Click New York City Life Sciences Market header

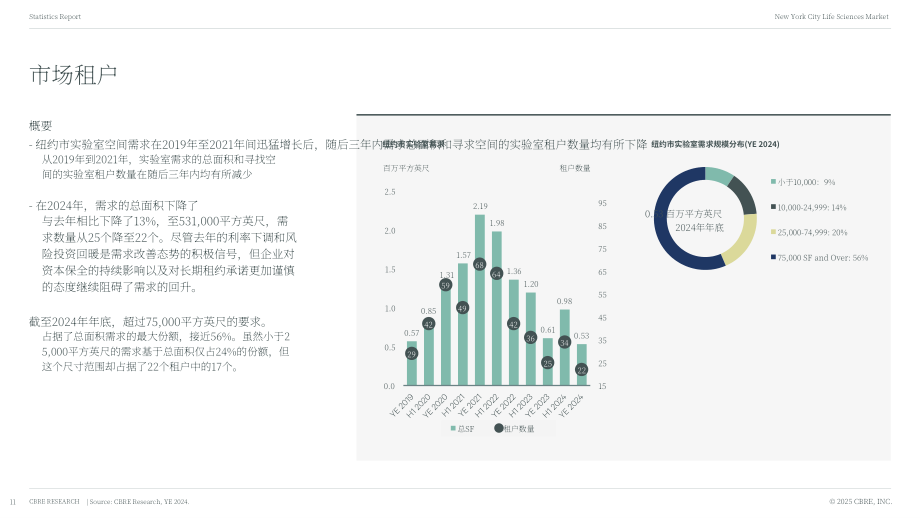[831, 16]
